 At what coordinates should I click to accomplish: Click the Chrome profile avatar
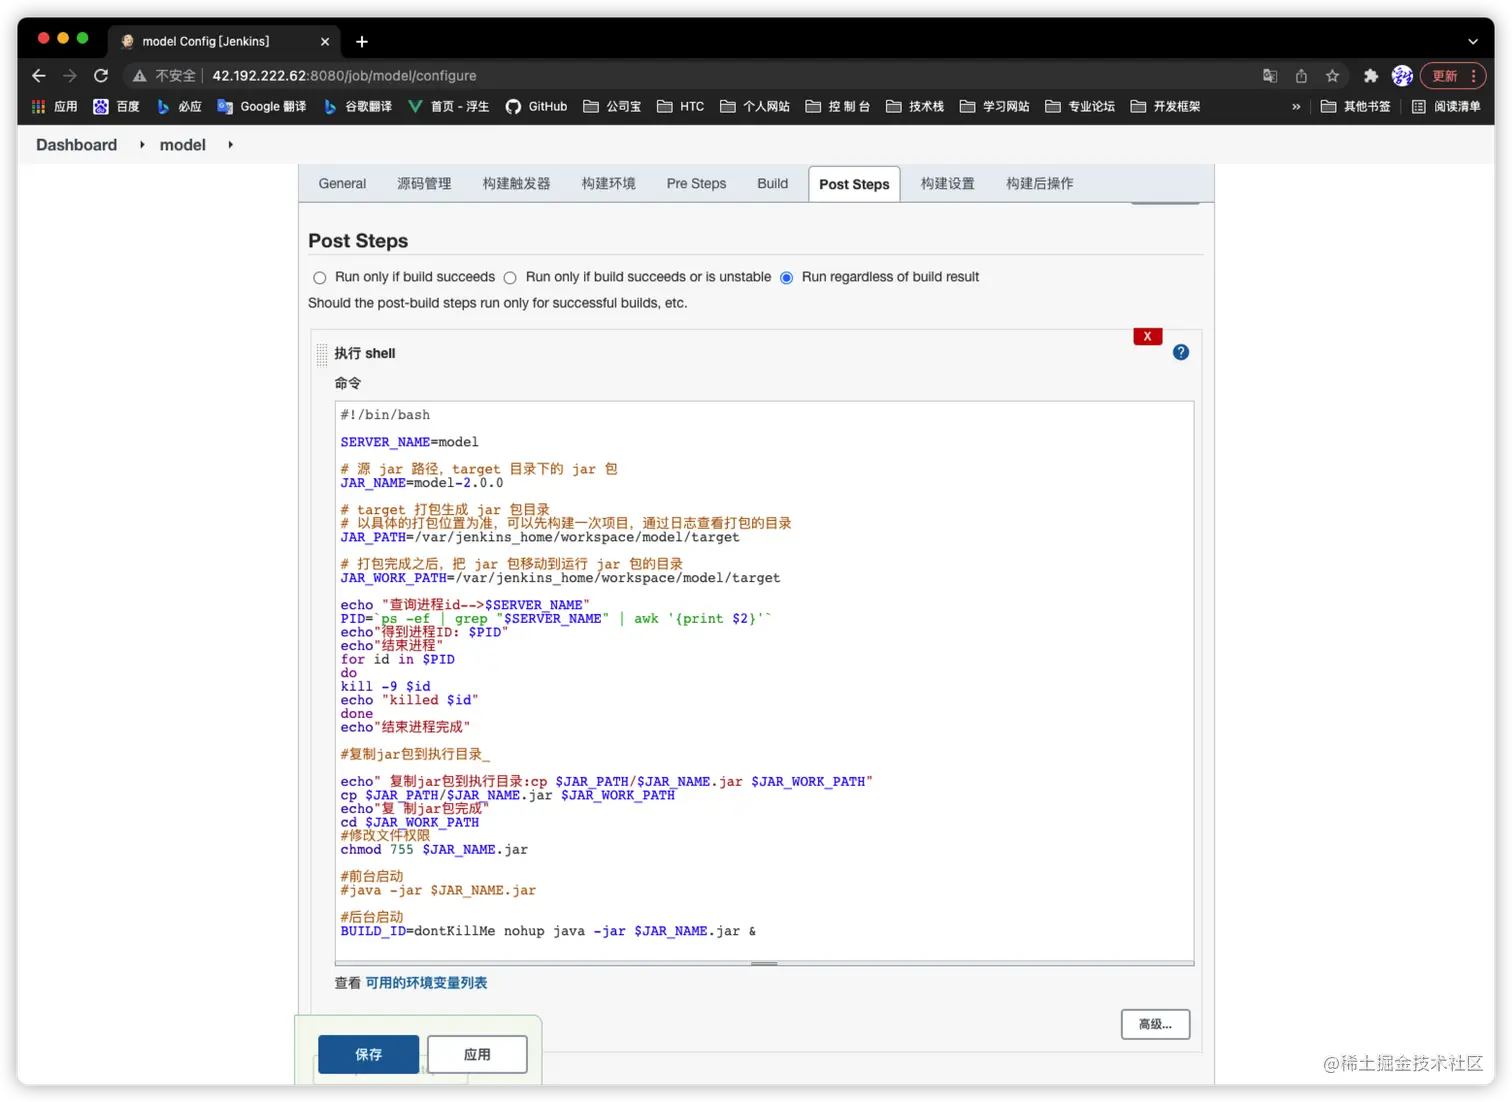coord(1402,75)
